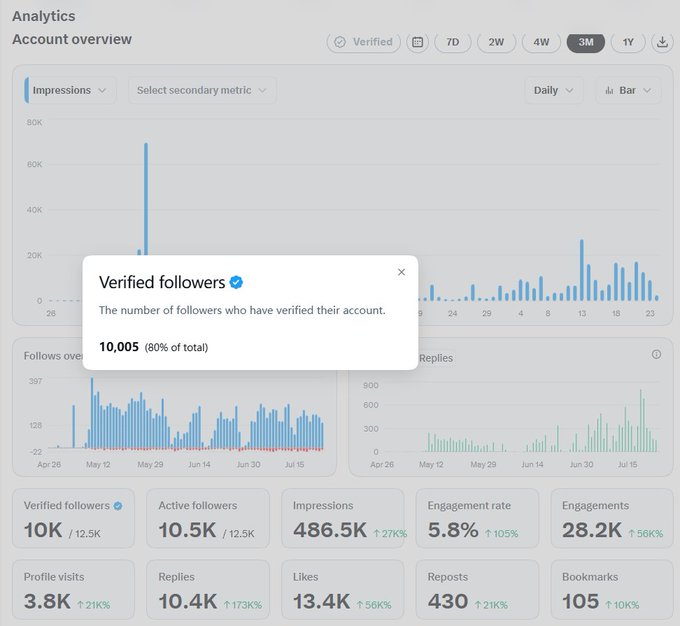Click the Follows over time chart title
The height and width of the screenshot is (626, 680).
click(x=53, y=356)
